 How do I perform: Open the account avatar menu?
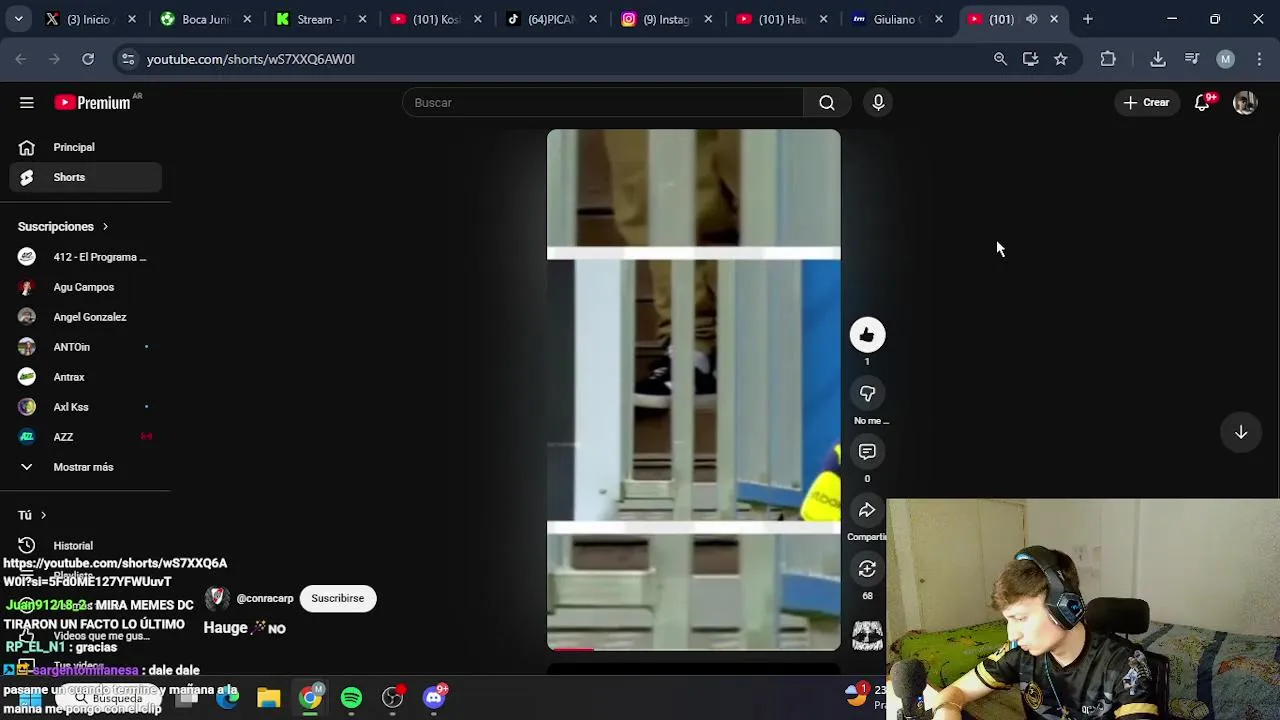(1245, 102)
